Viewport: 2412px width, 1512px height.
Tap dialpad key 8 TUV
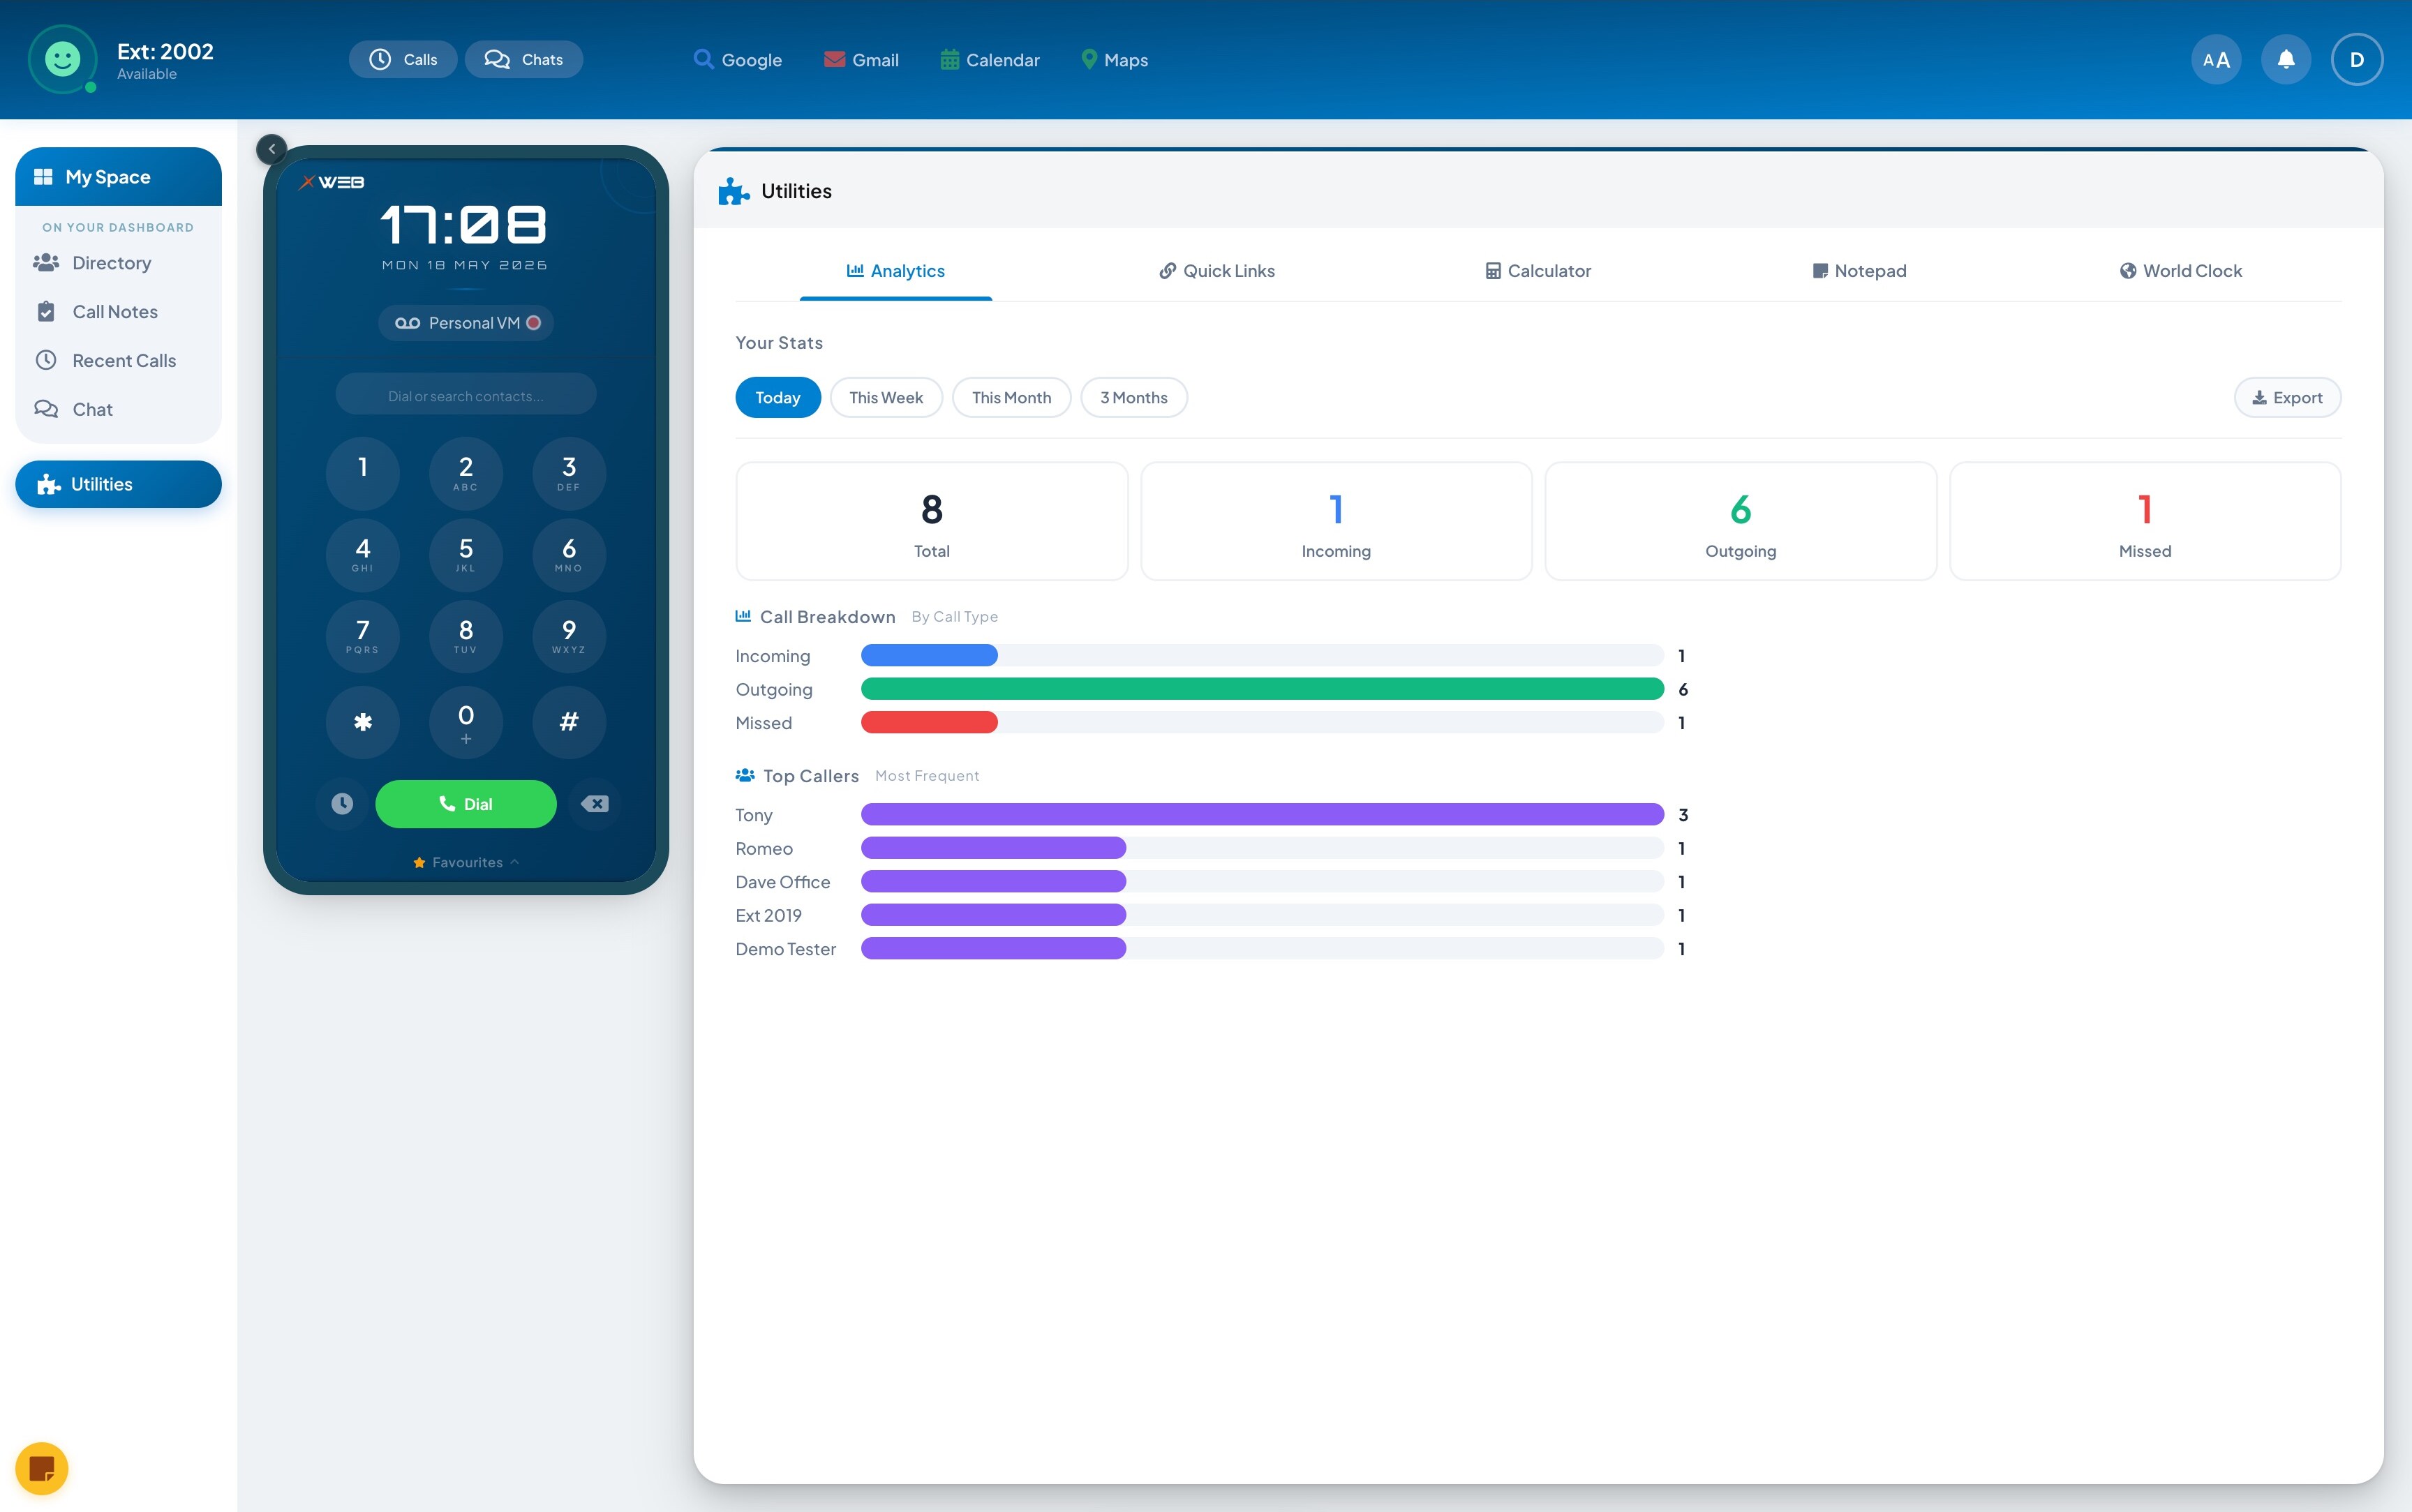466,636
